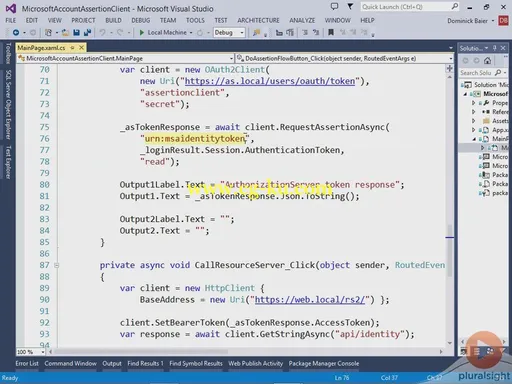Save the current file with the Save icon

point(76,33)
